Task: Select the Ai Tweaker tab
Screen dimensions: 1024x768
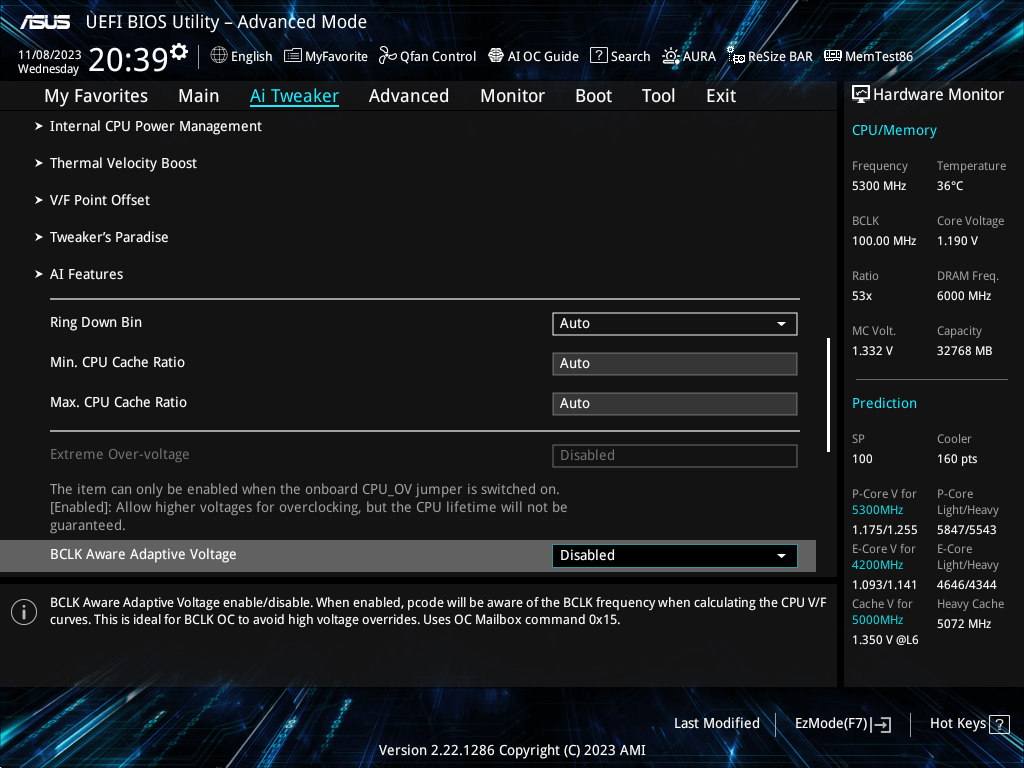Action: point(294,96)
